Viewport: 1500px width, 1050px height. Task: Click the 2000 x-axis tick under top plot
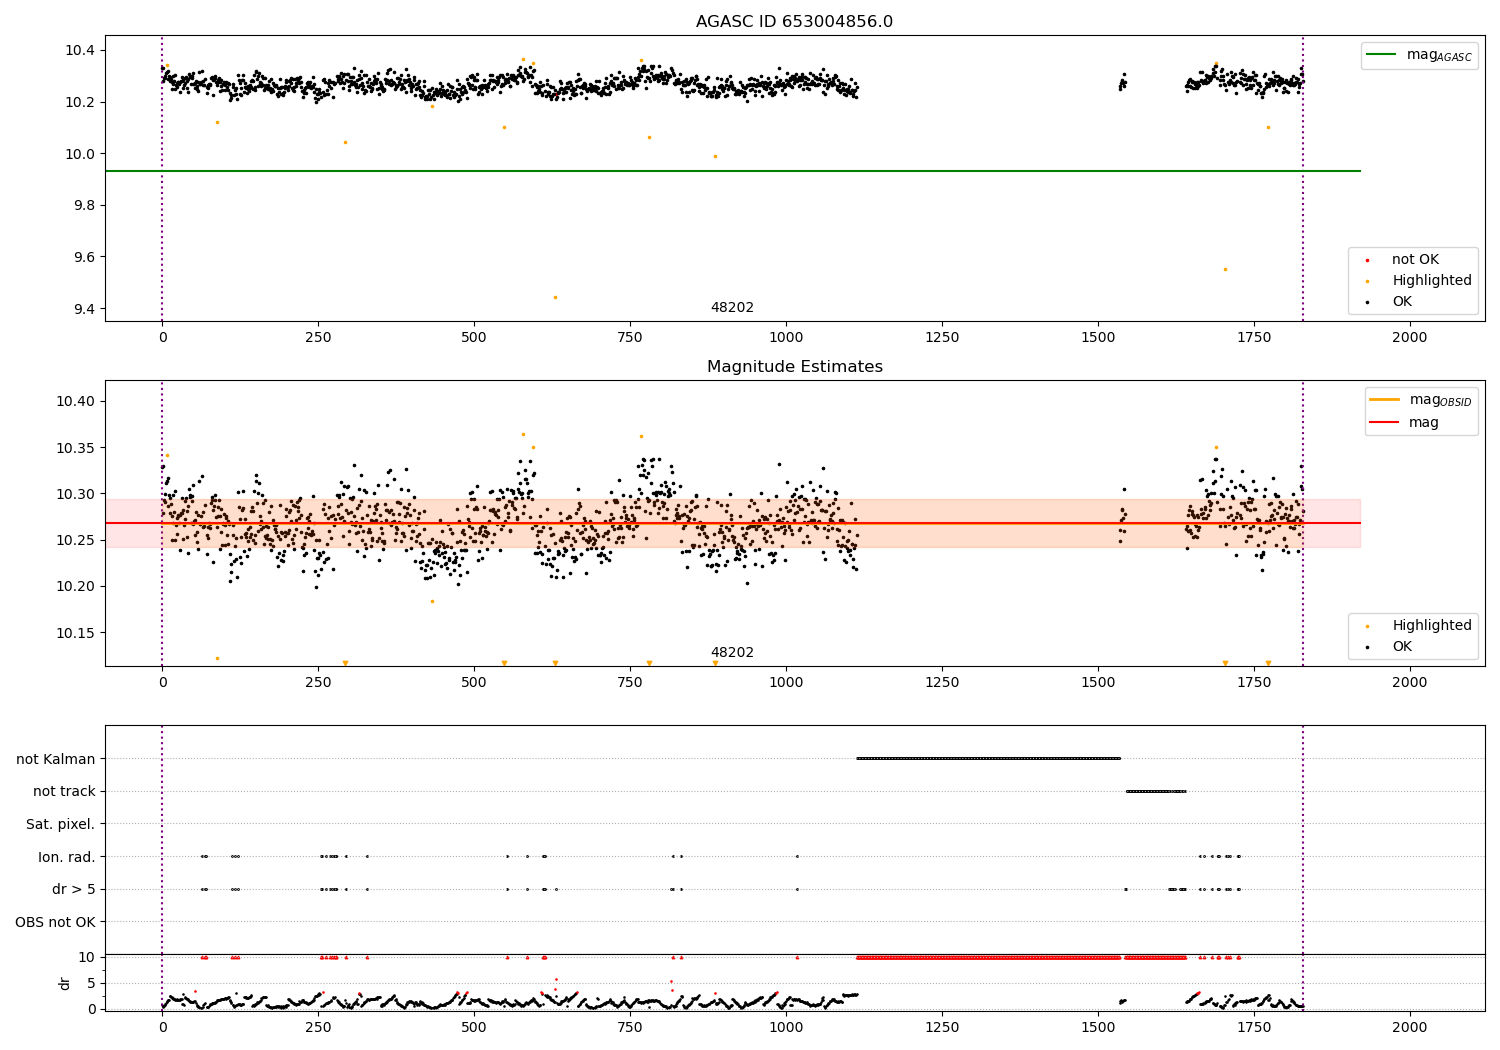pos(1410,338)
